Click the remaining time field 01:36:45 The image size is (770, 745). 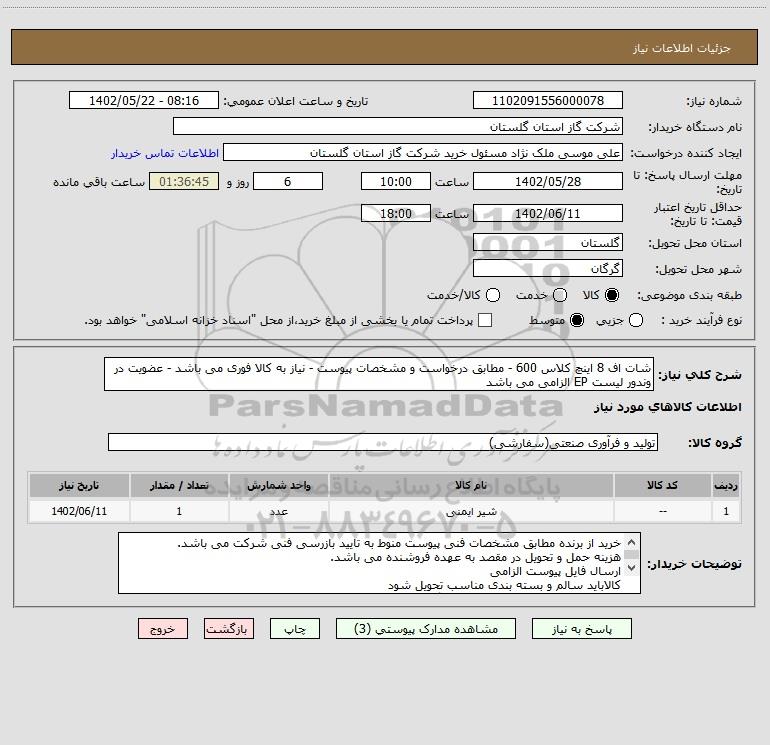(184, 181)
